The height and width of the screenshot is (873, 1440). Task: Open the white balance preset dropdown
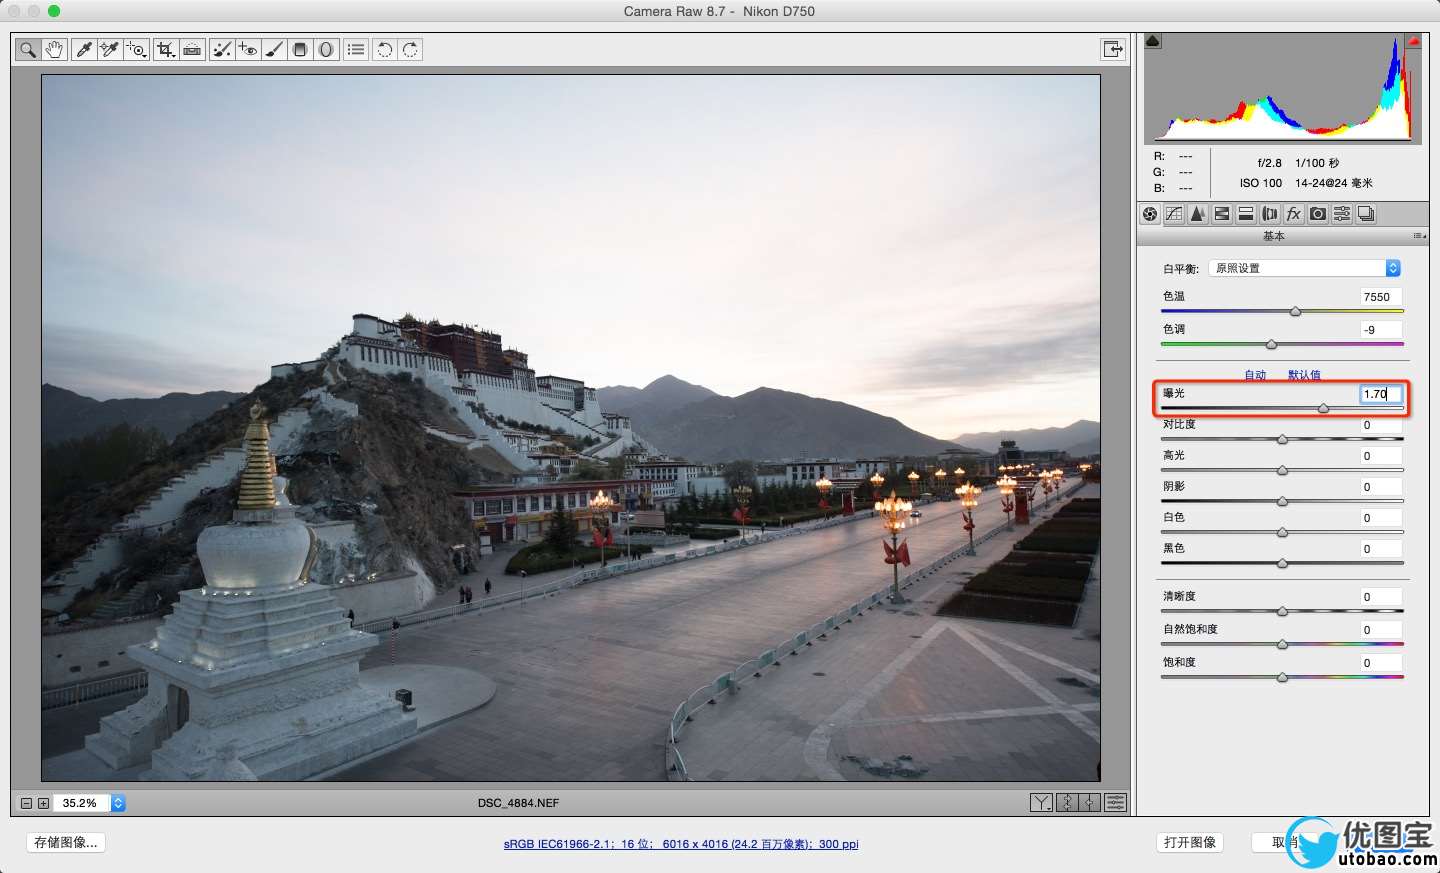1305,268
